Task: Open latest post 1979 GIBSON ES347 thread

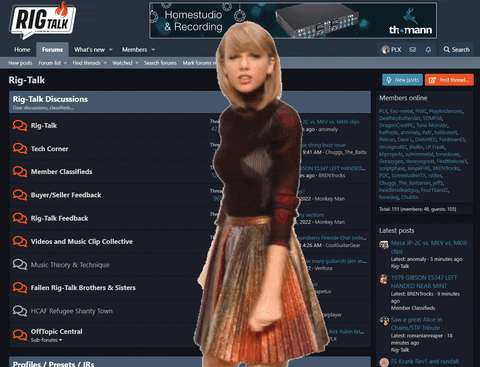Action: (x=424, y=282)
